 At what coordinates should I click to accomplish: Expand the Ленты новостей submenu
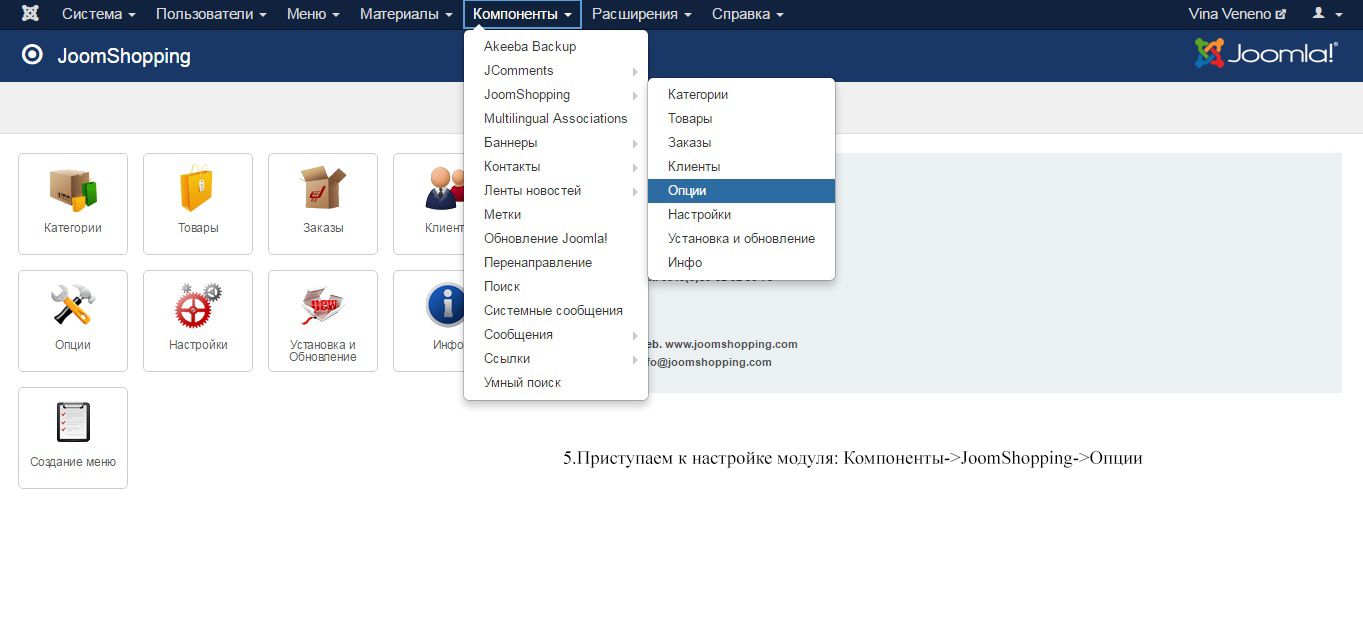556,191
